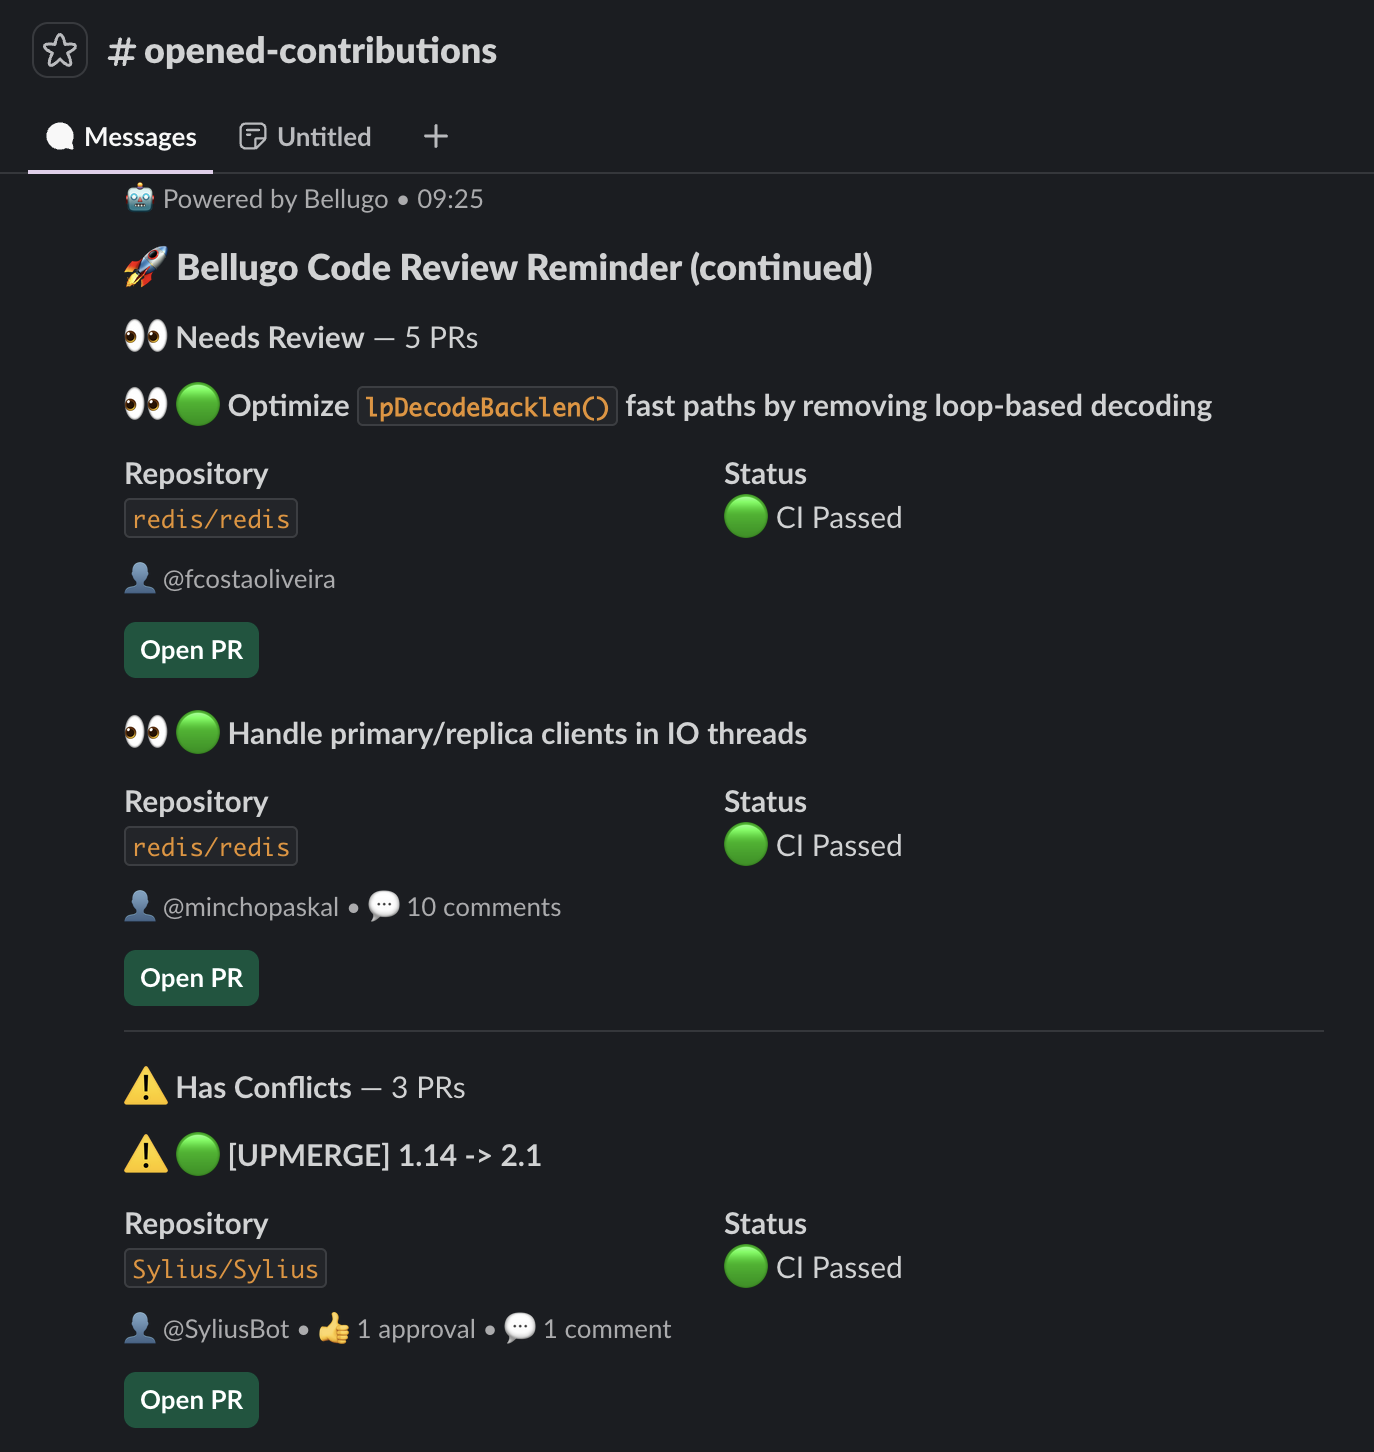Click the opened-contributions channel name

319,51
